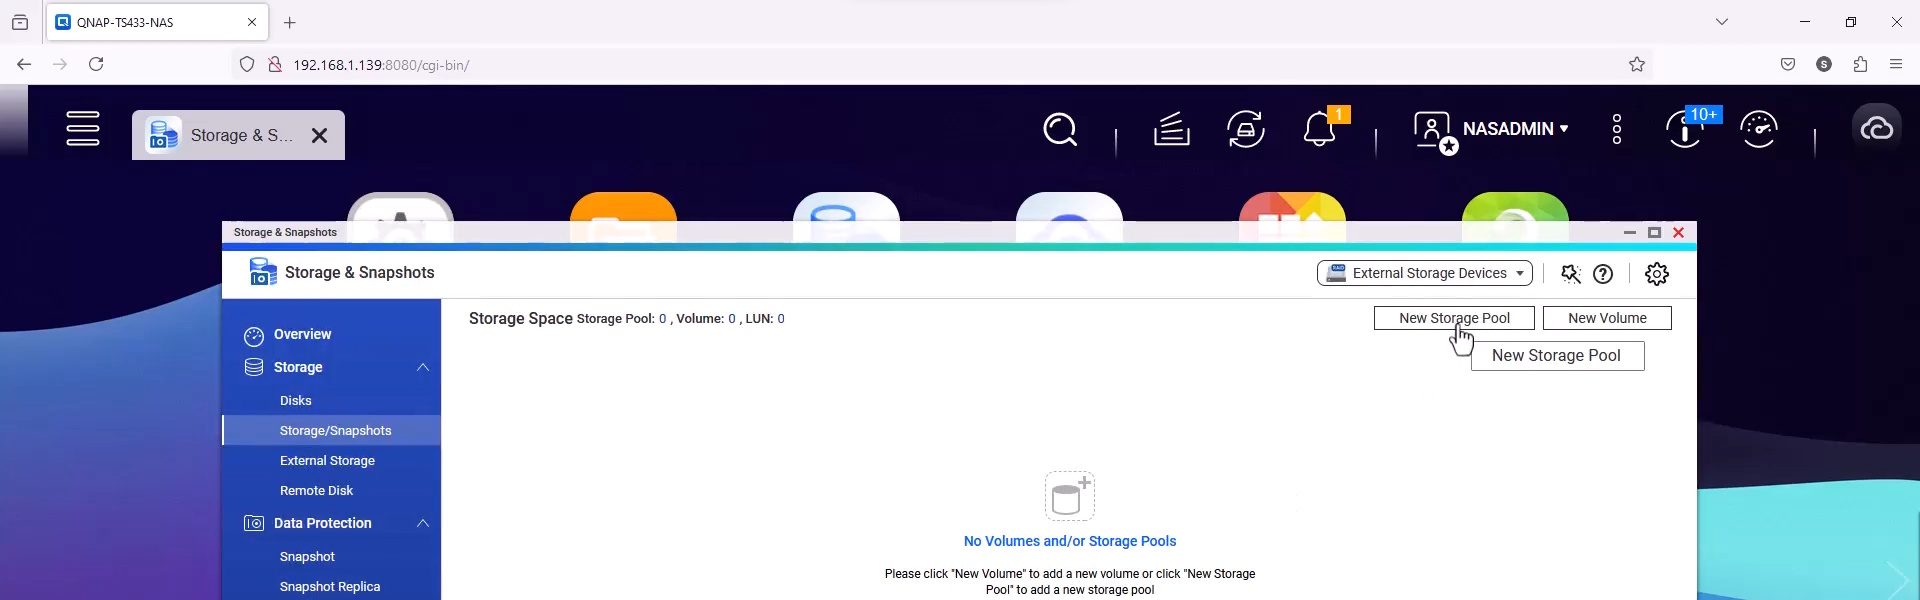Click the browser back arrow
Screen dimensions: 1920x600
pyautogui.click(x=24, y=64)
